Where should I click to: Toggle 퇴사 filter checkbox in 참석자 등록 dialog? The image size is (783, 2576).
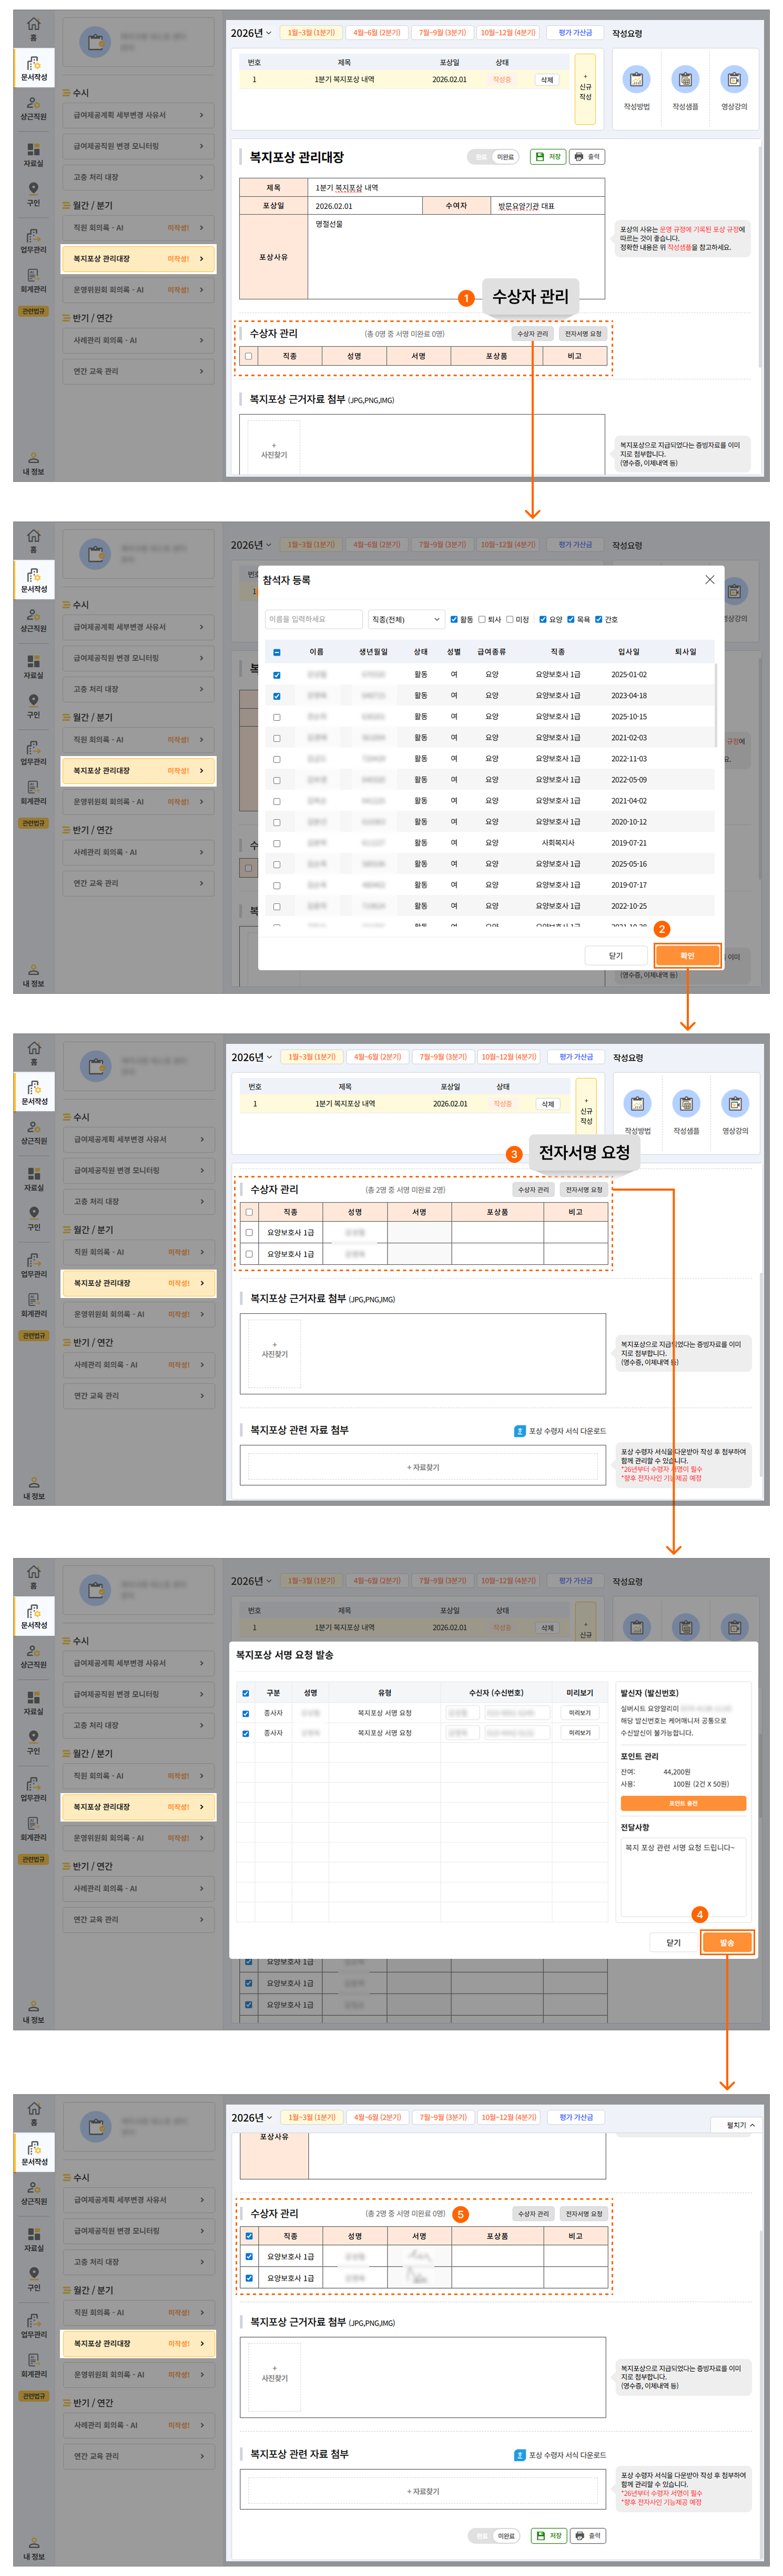[482, 619]
